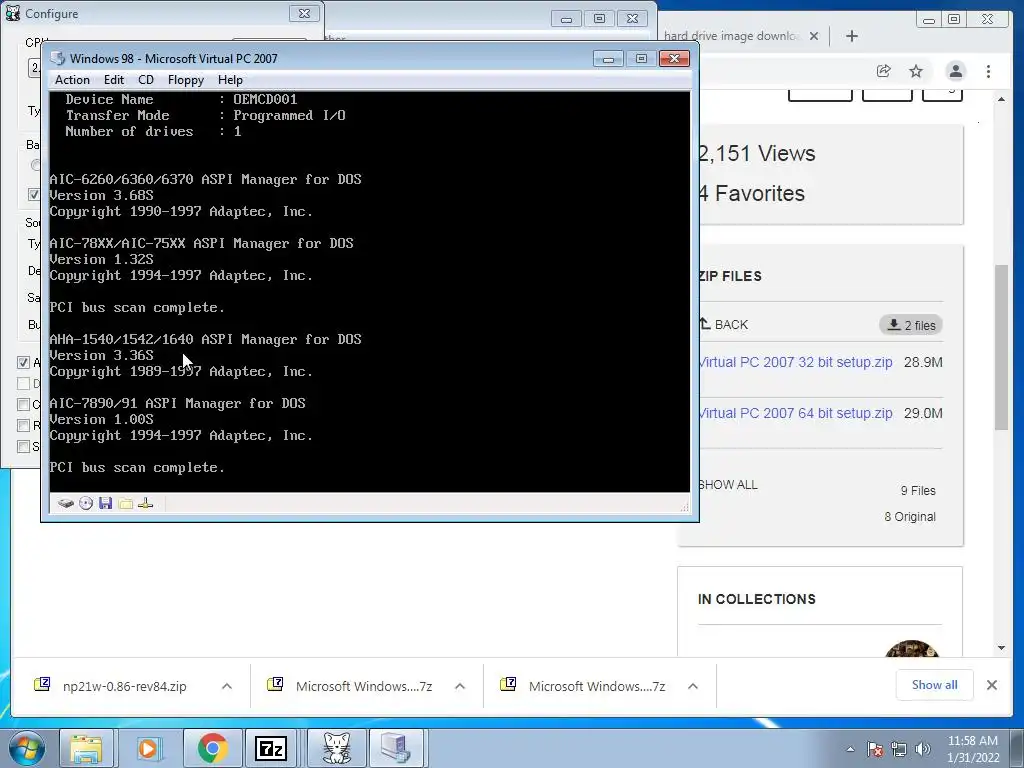This screenshot has height=768, width=1024.
Task: Click the '2,151 Views' text
Action: [x=756, y=153]
